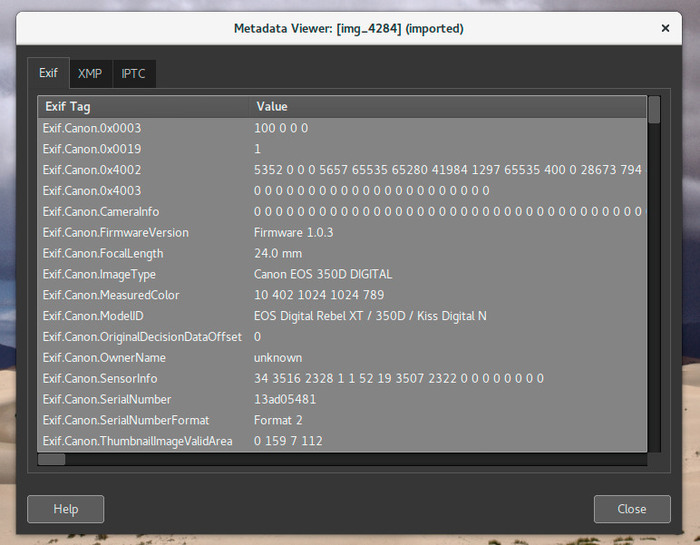
Task: Select the Exif.Canon.0x0003 row
Action: click(x=342, y=128)
